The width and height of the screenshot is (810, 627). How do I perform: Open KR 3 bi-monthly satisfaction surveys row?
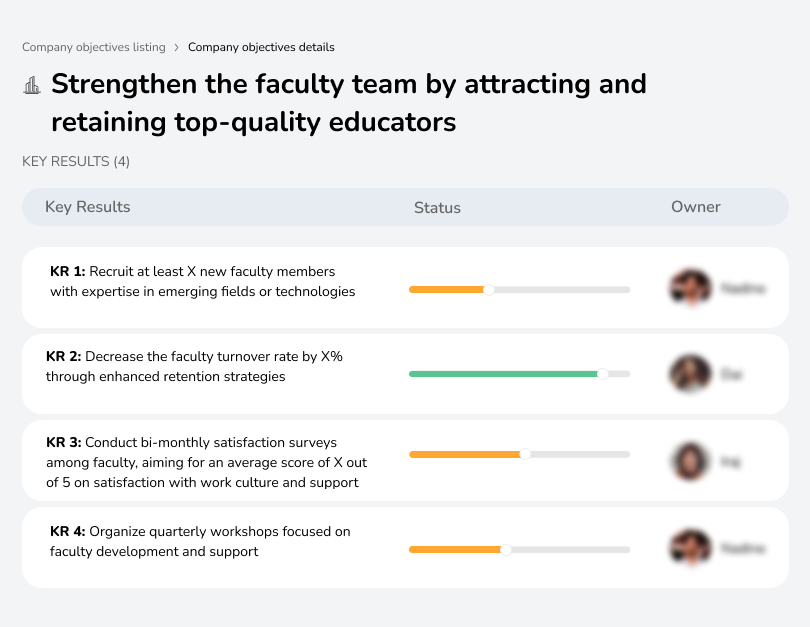(203, 462)
